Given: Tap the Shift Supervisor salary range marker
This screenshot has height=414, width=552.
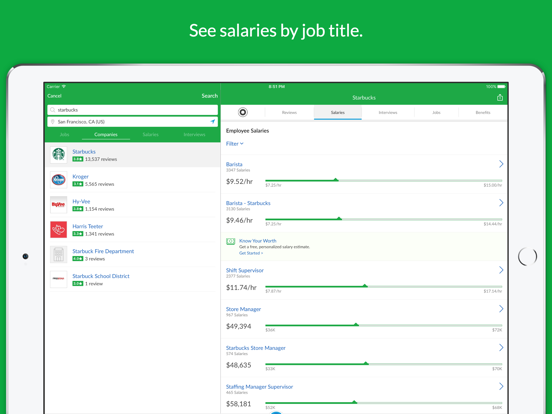Looking at the screenshot, I should click(365, 286).
